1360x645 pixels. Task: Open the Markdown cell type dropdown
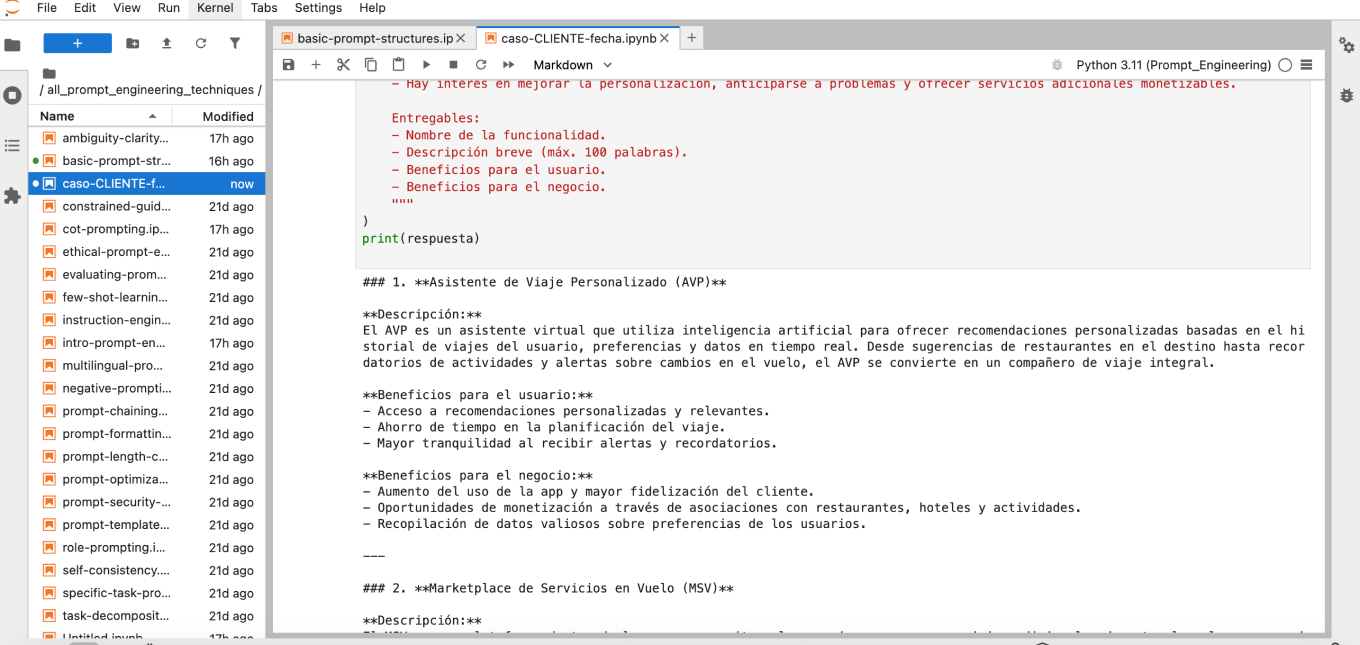pos(572,65)
